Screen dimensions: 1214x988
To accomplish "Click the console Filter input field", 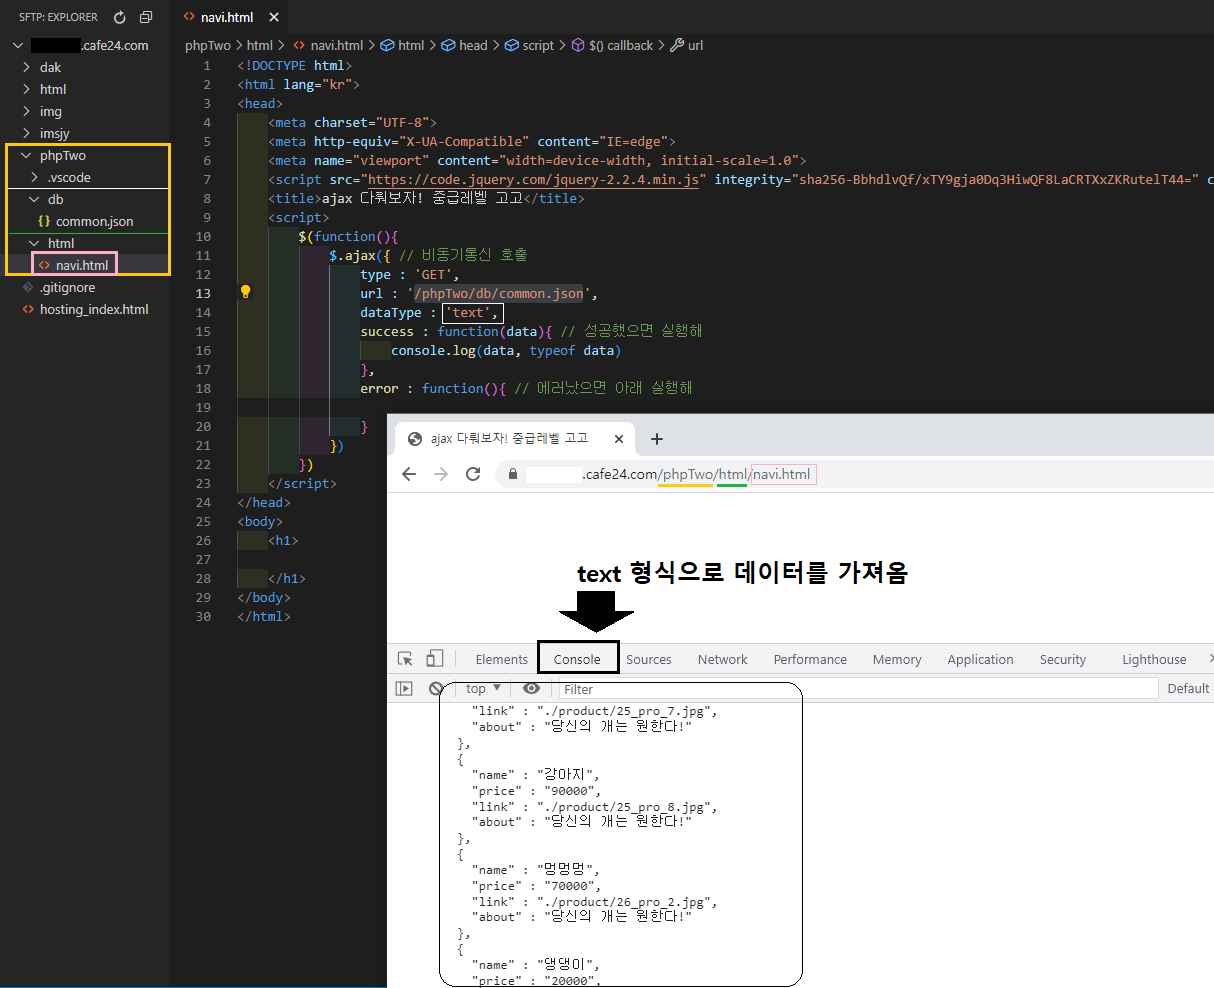I will point(858,689).
